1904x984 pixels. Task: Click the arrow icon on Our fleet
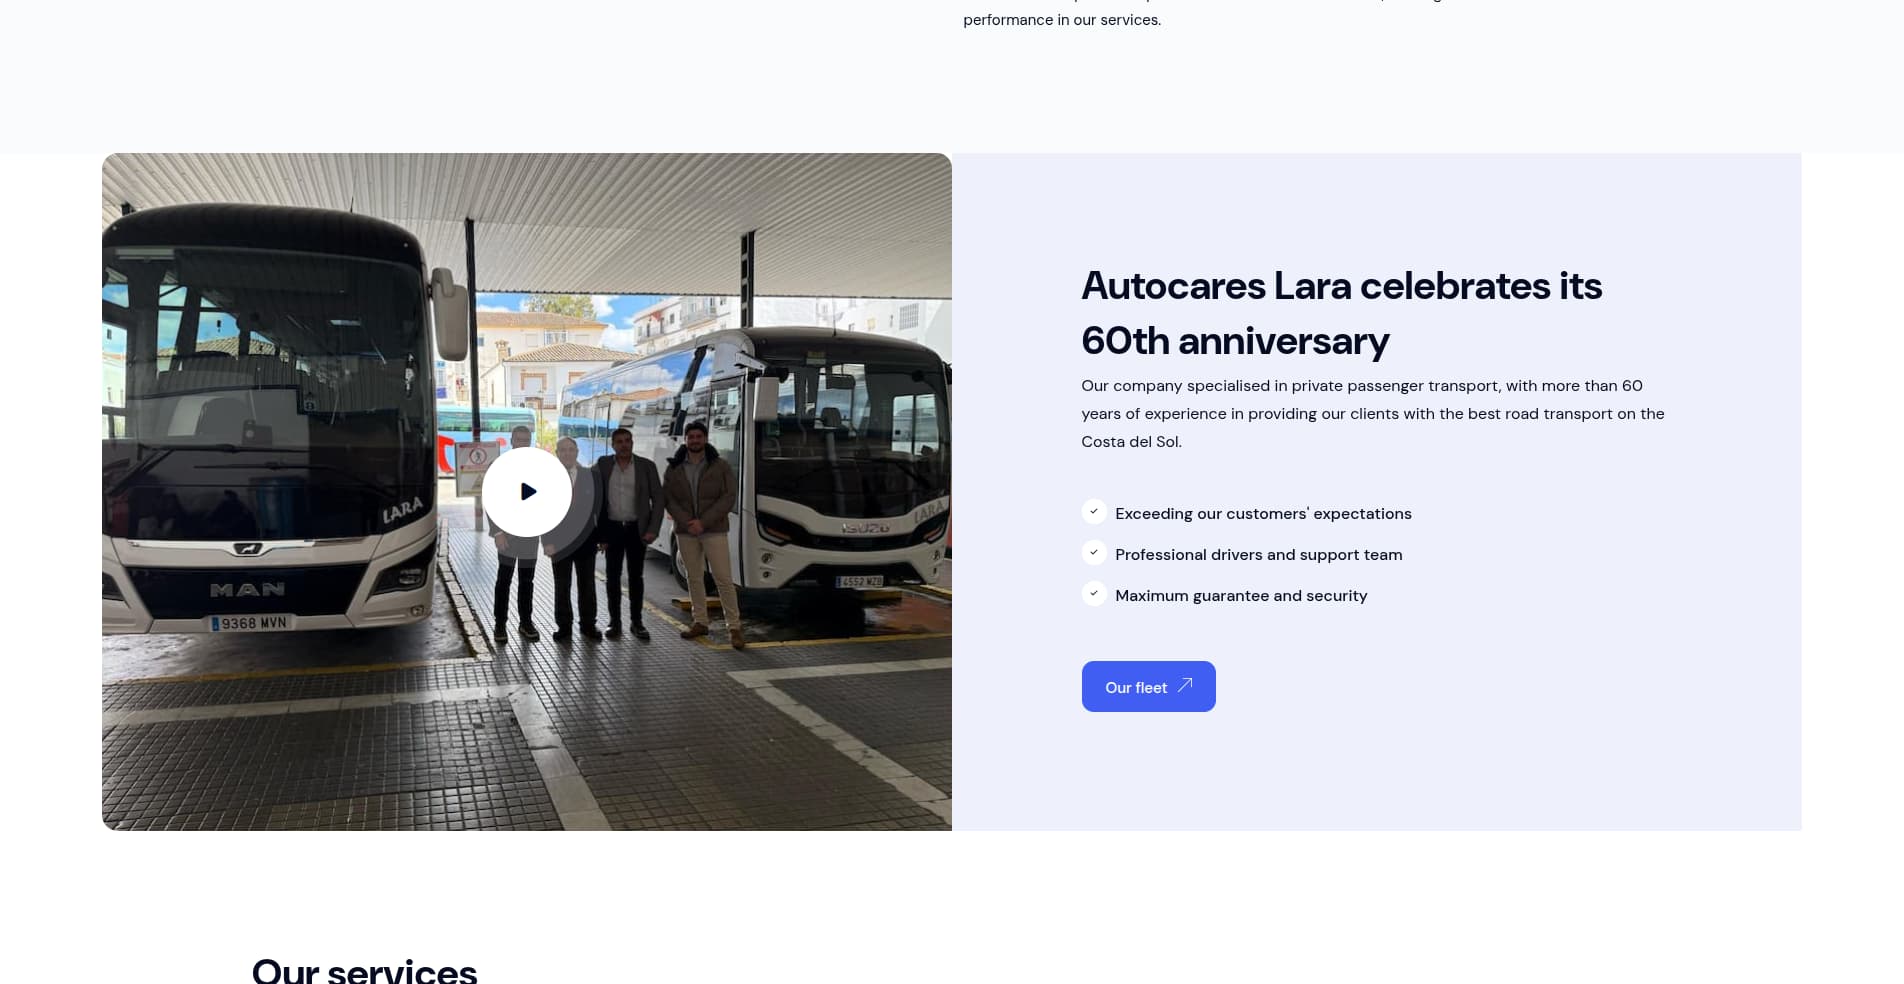tap(1185, 685)
